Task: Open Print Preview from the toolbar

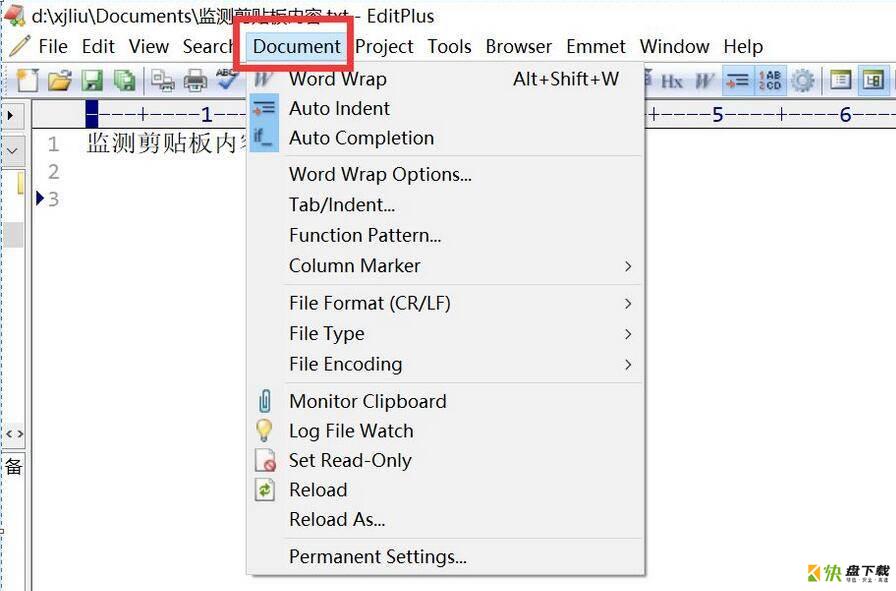Action: click(x=163, y=80)
